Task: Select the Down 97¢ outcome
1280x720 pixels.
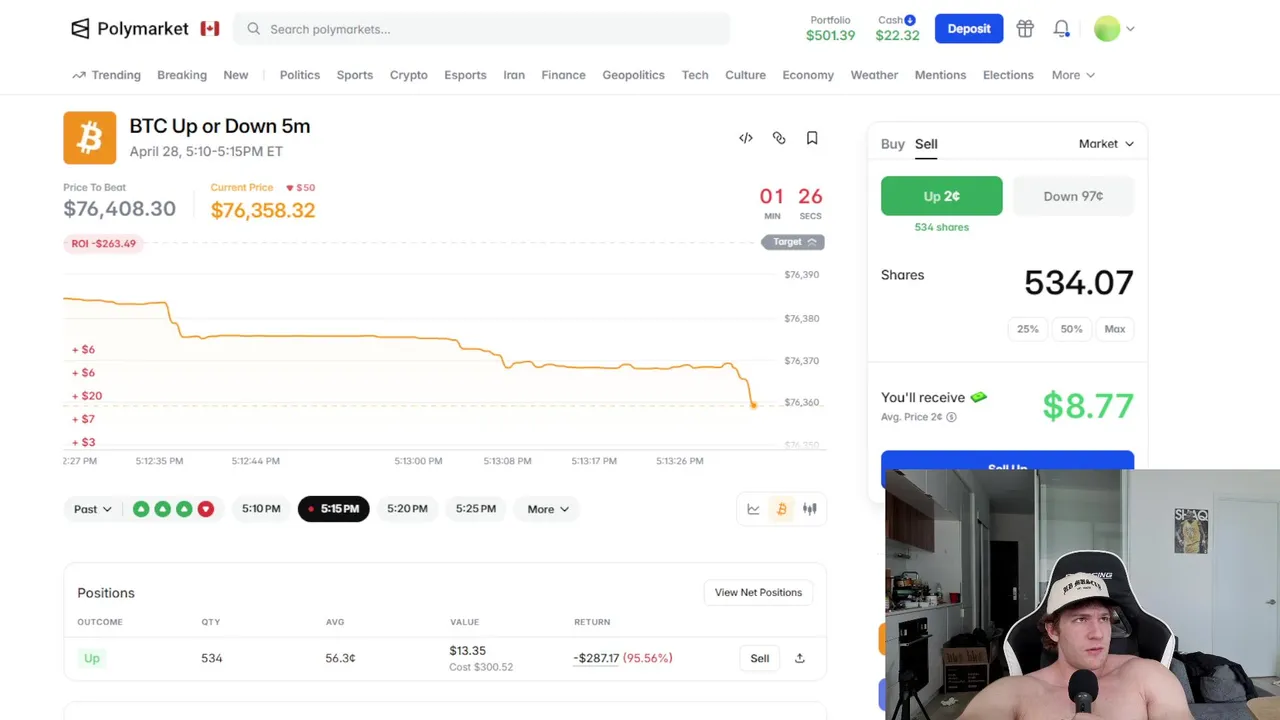Action: [1073, 196]
